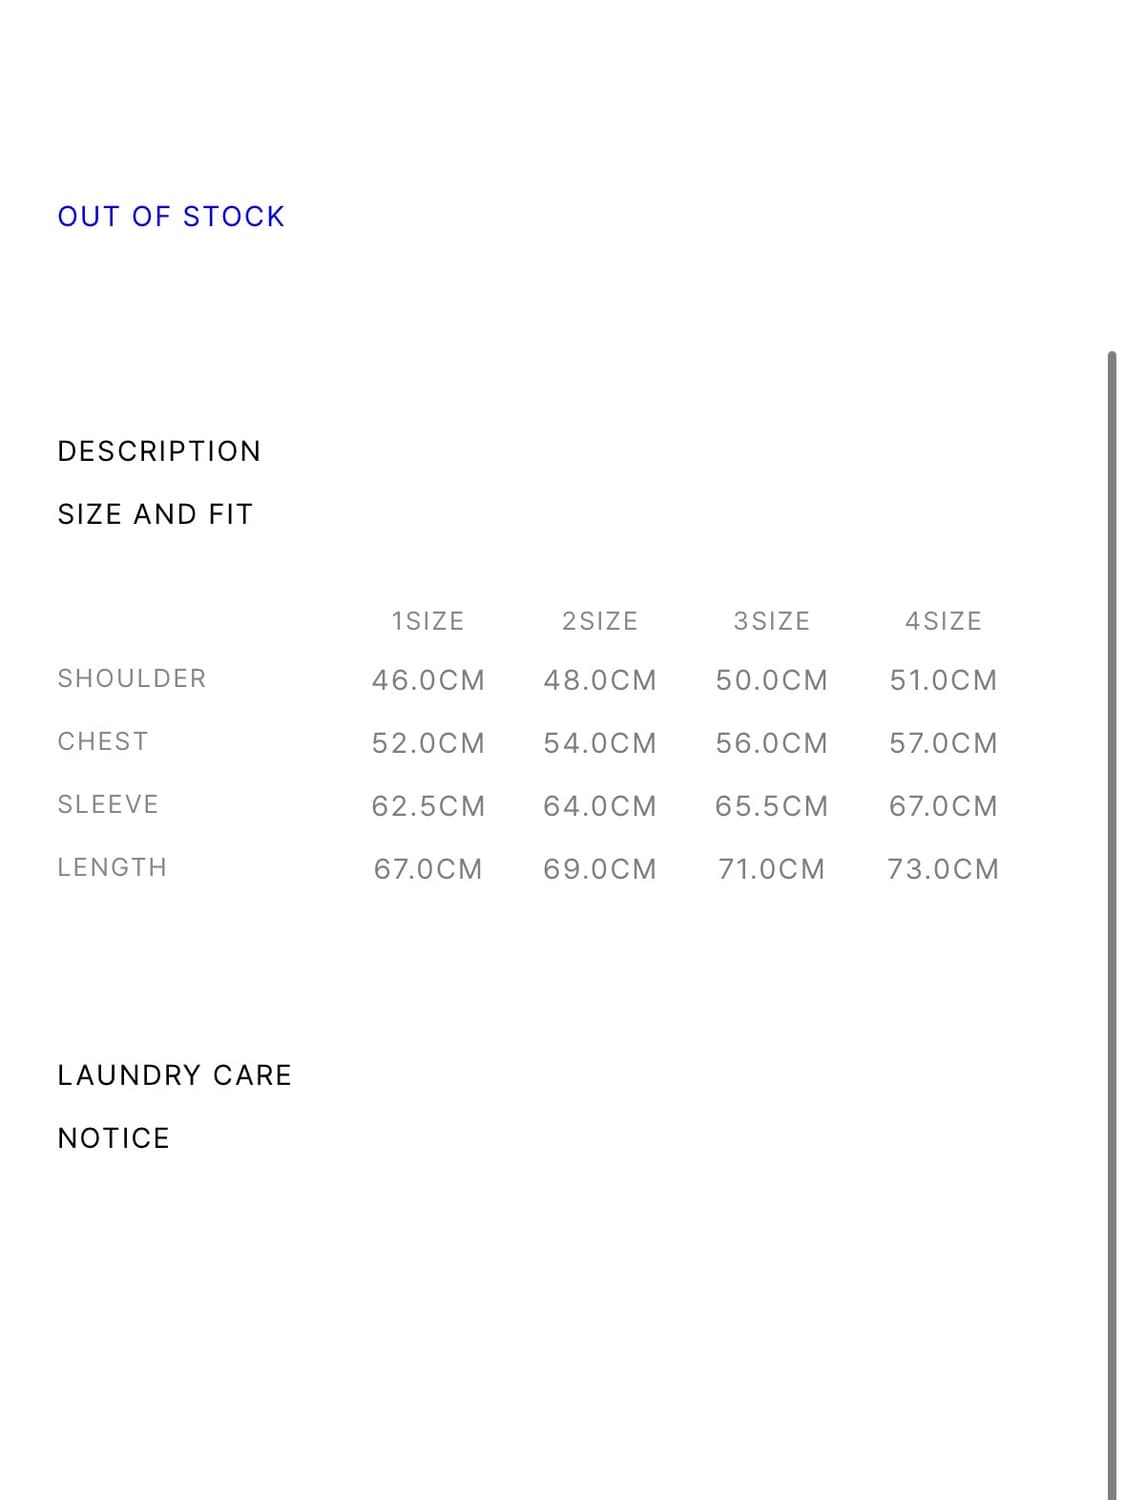The height and width of the screenshot is (1500, 1125).
Task: Select the 2SIZE column header
Action: pos(600,621)
